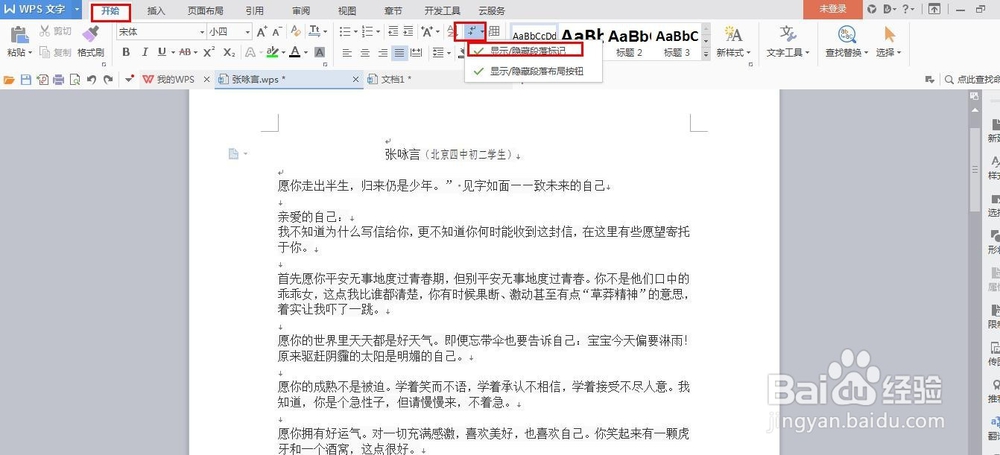Switch to the 页面布局 ribbon tab

[205, 10]
